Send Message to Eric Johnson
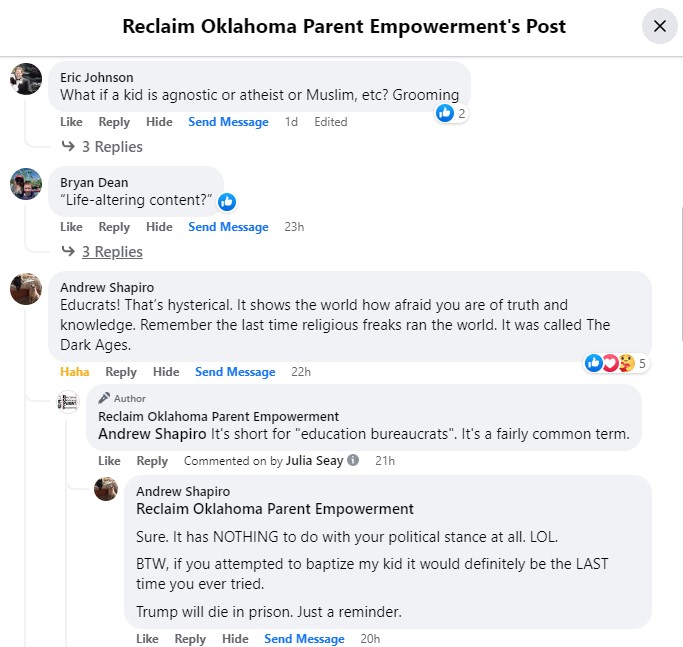This screenshot has height=647, width=683. (228, 122)
